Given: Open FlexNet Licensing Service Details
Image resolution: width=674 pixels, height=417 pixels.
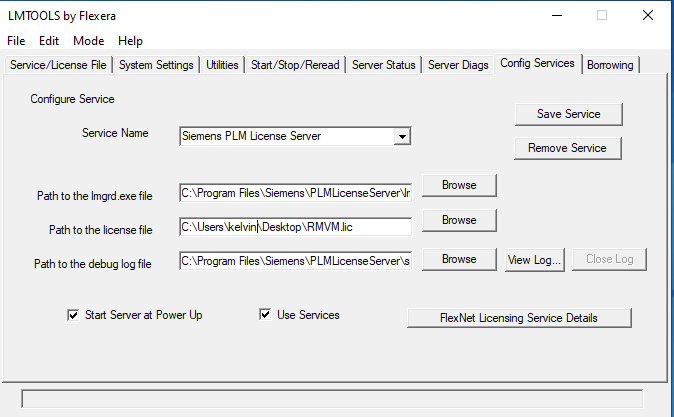Looking at the screenshot, I should coord(519,318).
